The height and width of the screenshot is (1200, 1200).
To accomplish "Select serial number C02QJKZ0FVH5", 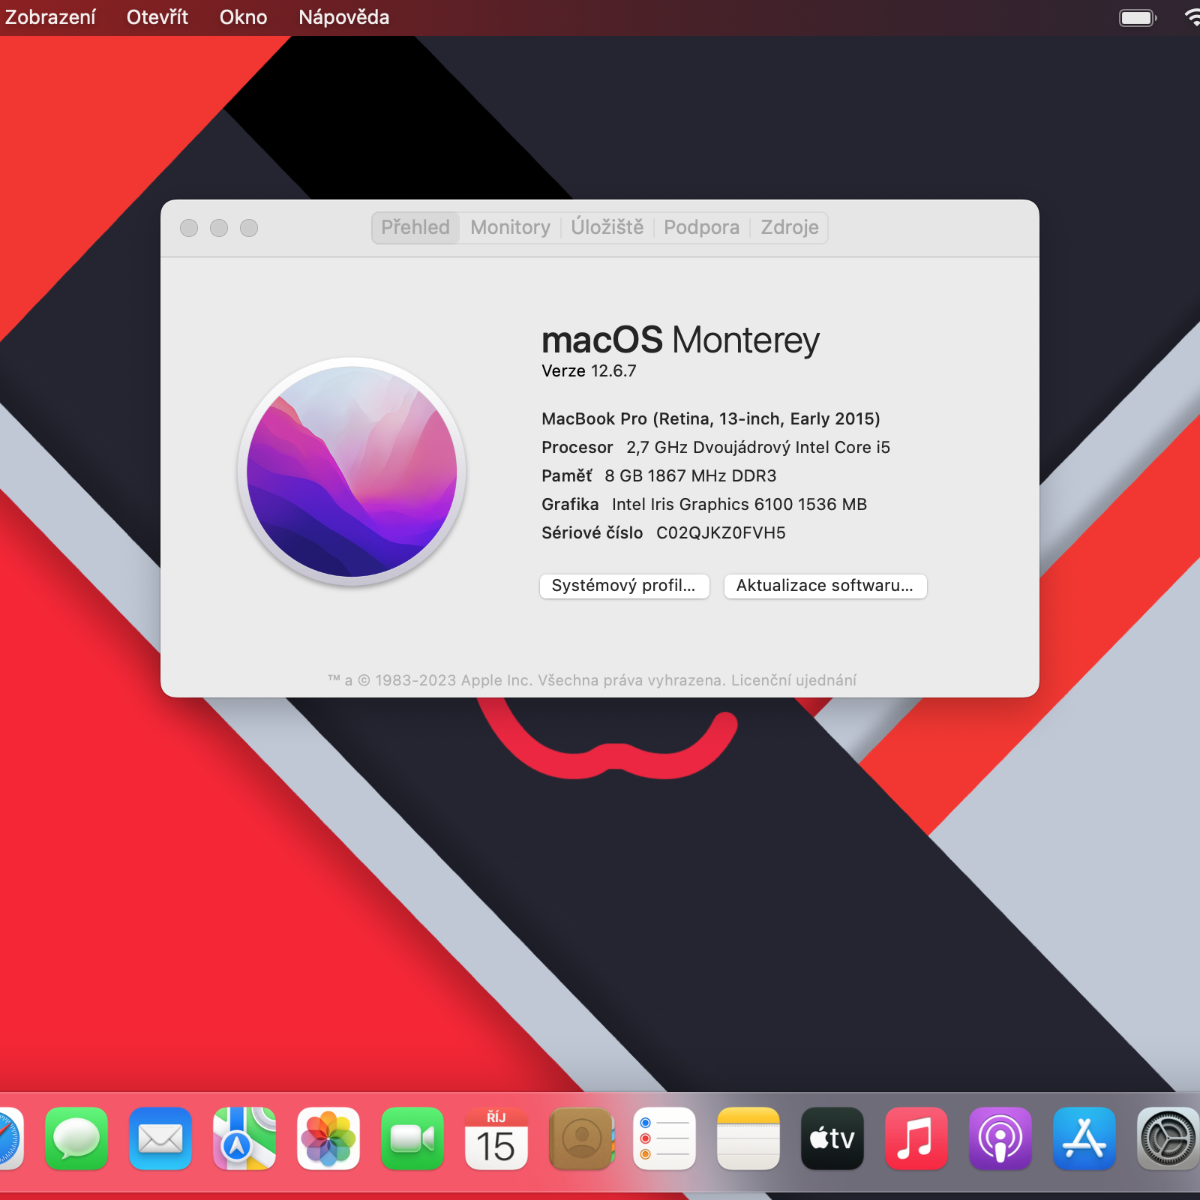I will [721, 533].
